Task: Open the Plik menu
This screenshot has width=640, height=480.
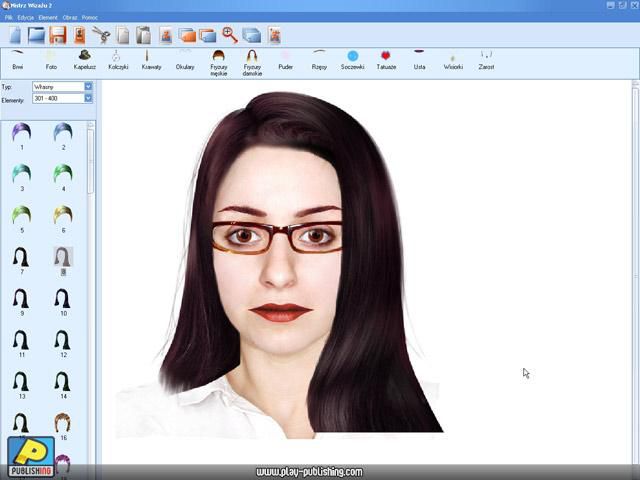Action: pyautogui.click(x=9, y=18)
